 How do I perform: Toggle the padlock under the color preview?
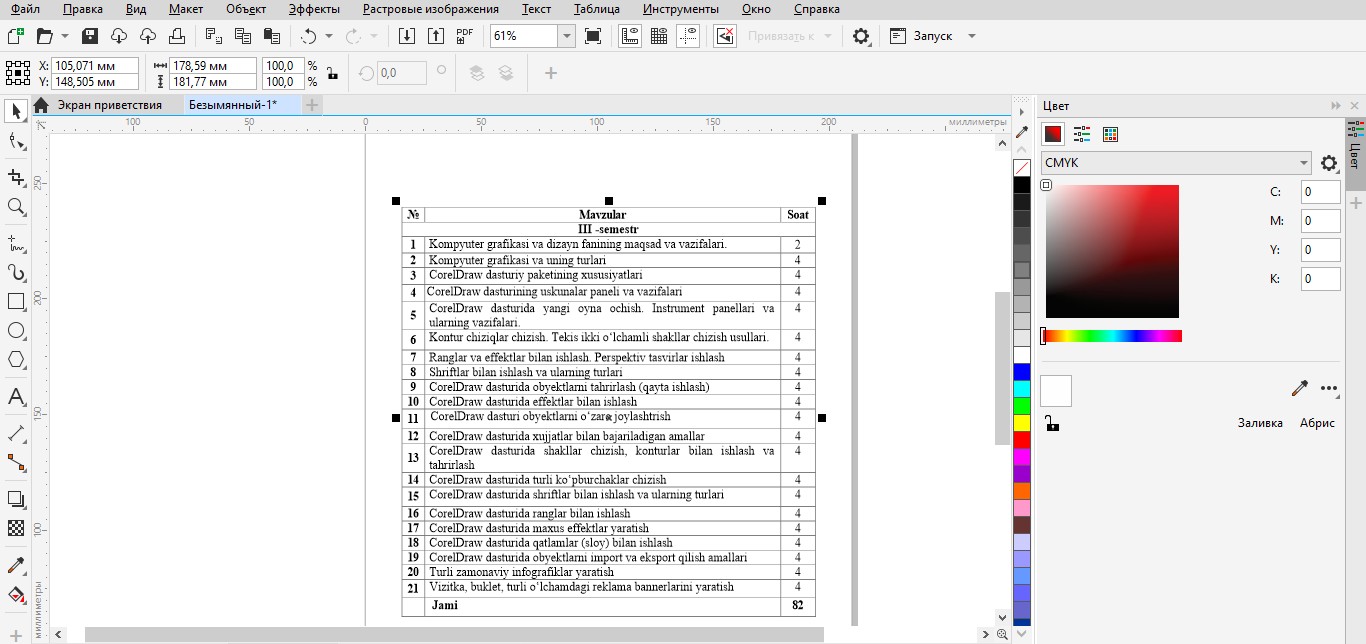[x=1052, y=423]
